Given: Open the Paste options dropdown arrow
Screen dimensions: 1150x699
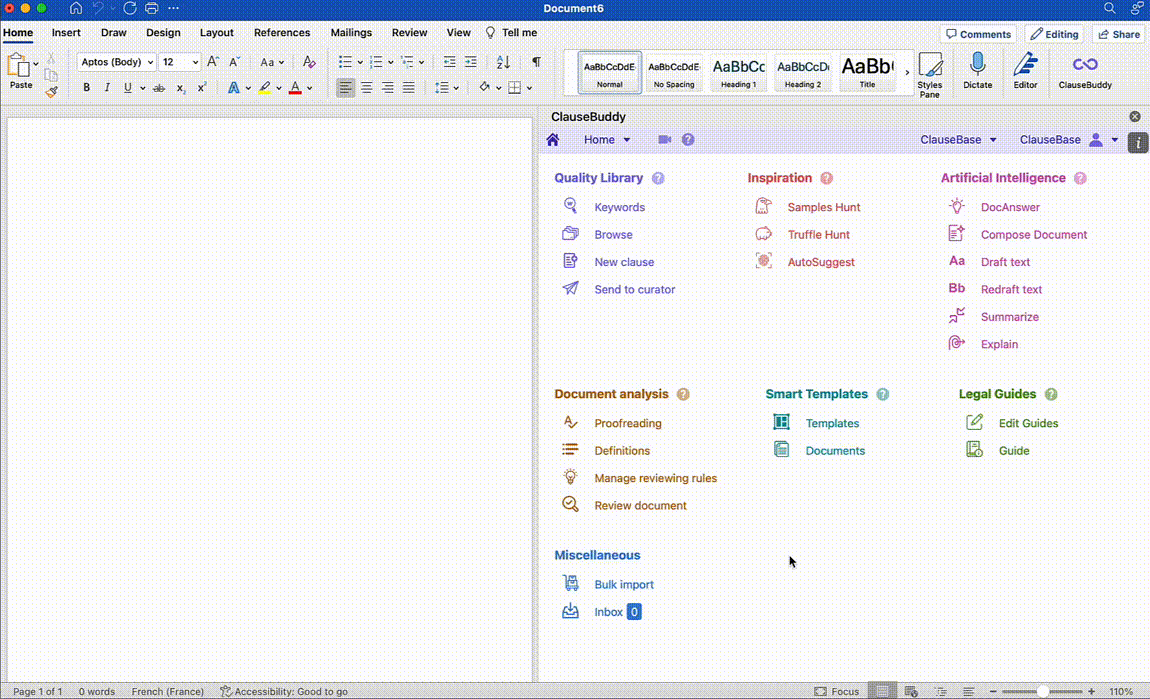Looking at the screenshot, I should [35, 64].
